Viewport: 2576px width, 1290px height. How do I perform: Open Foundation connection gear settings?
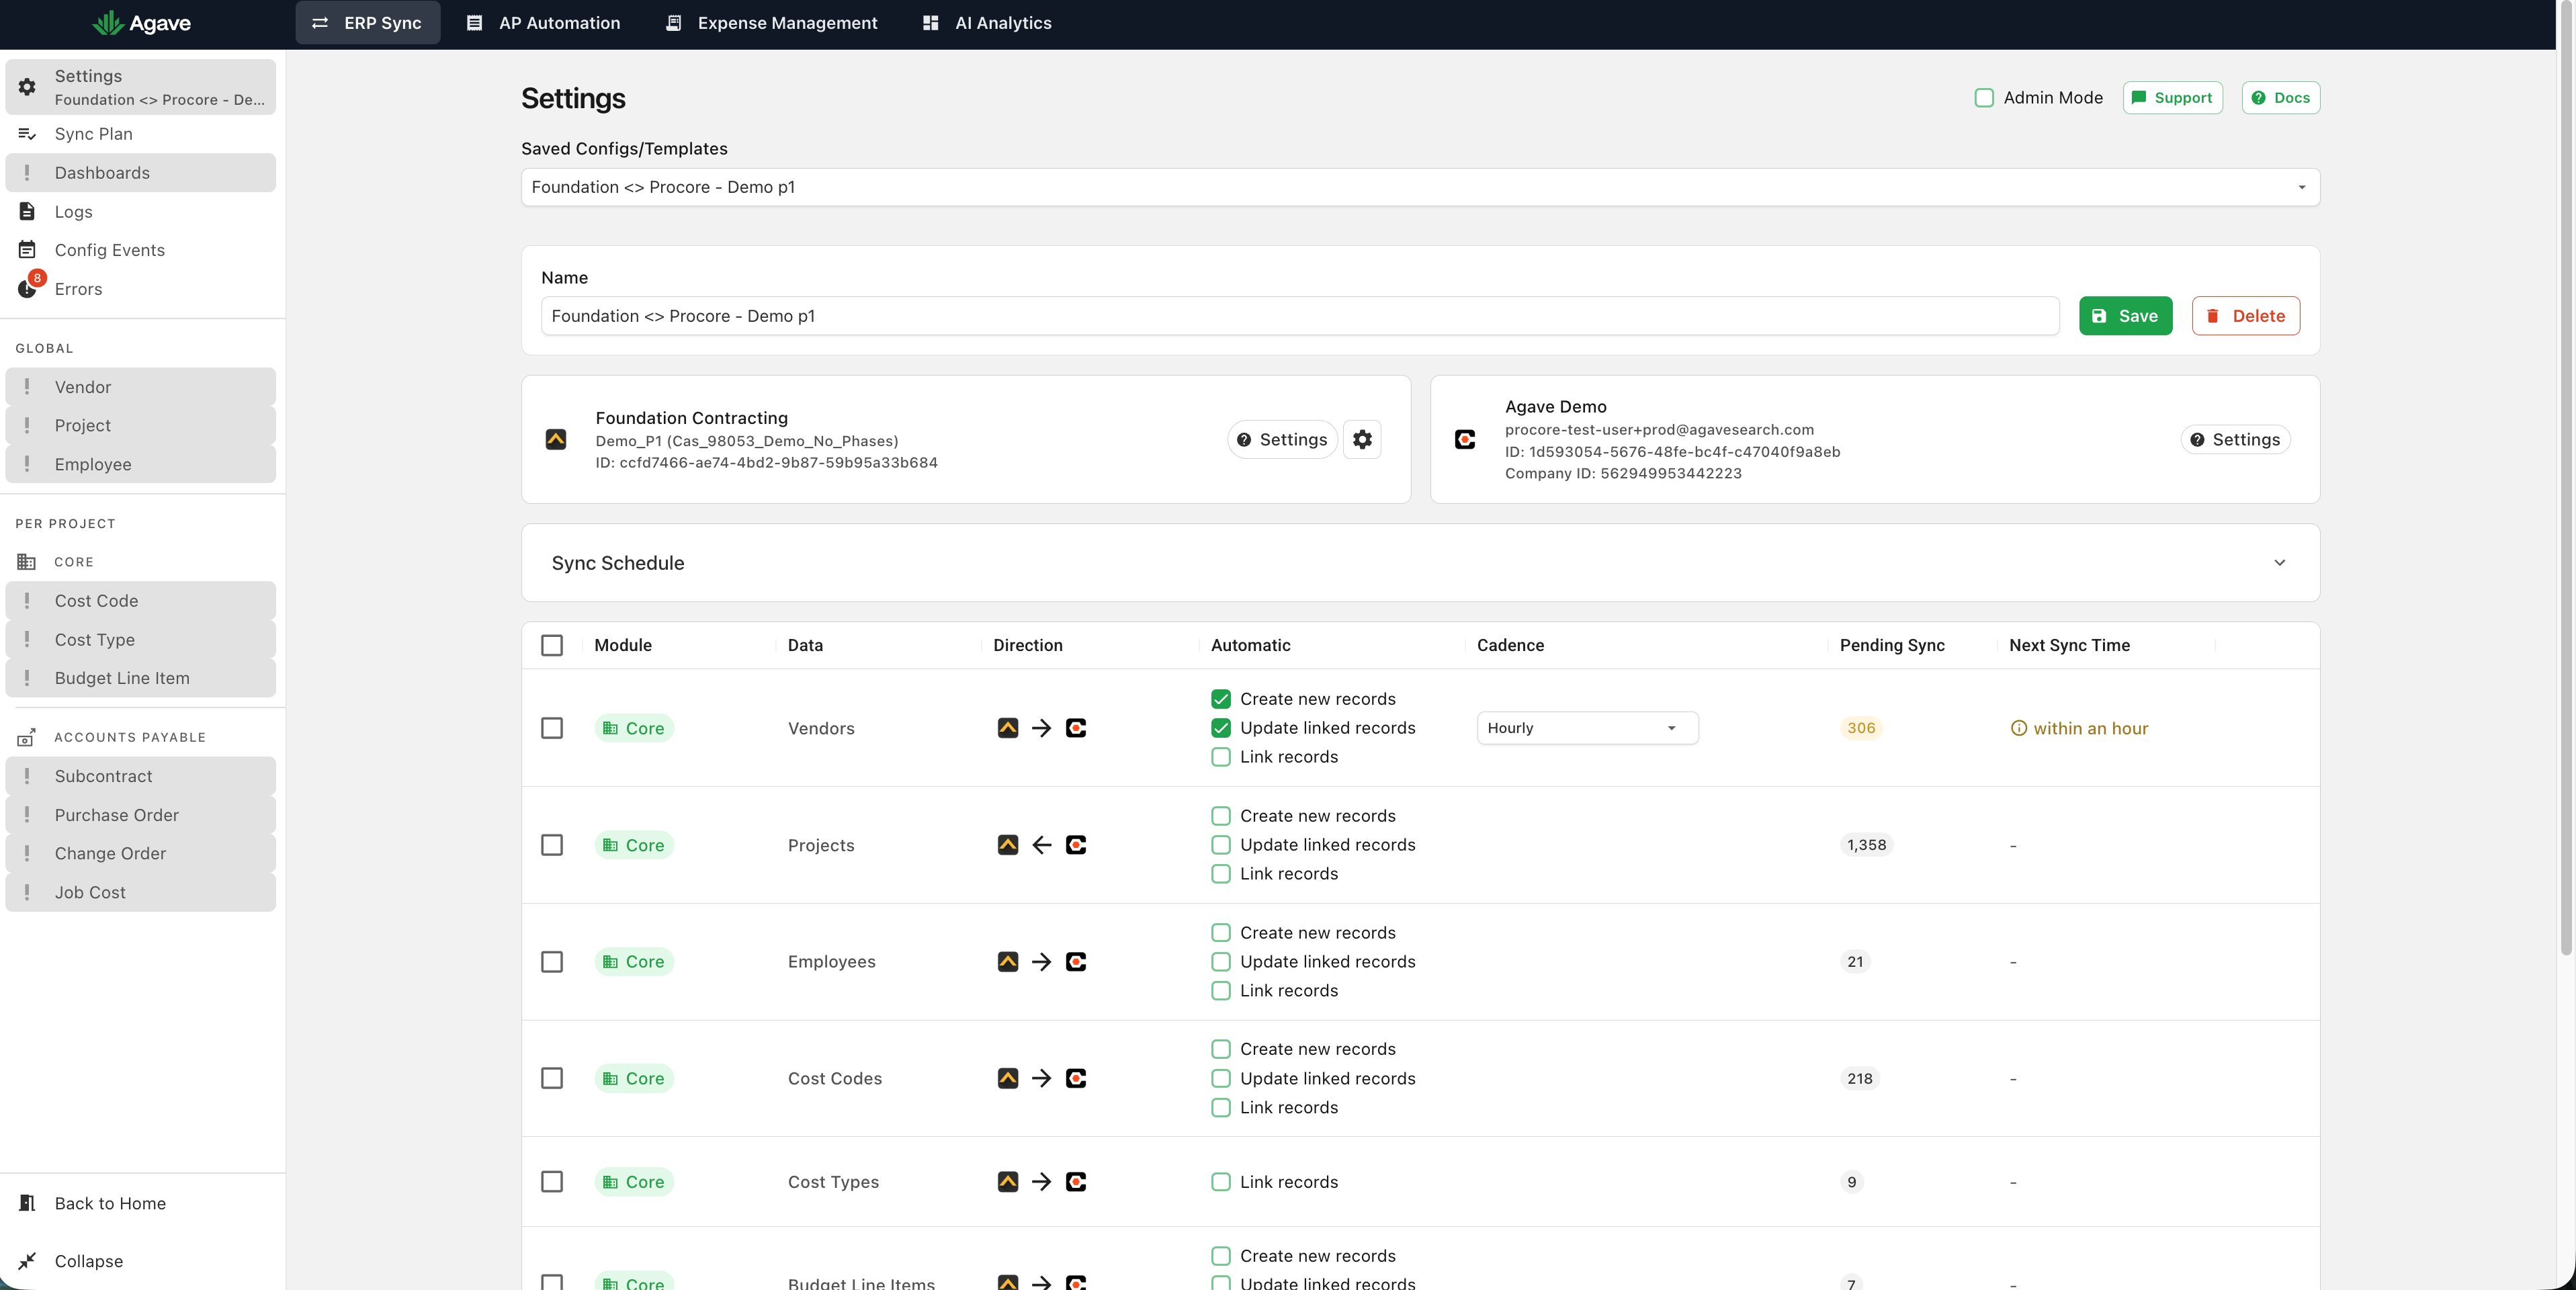tap(1362, 439)
